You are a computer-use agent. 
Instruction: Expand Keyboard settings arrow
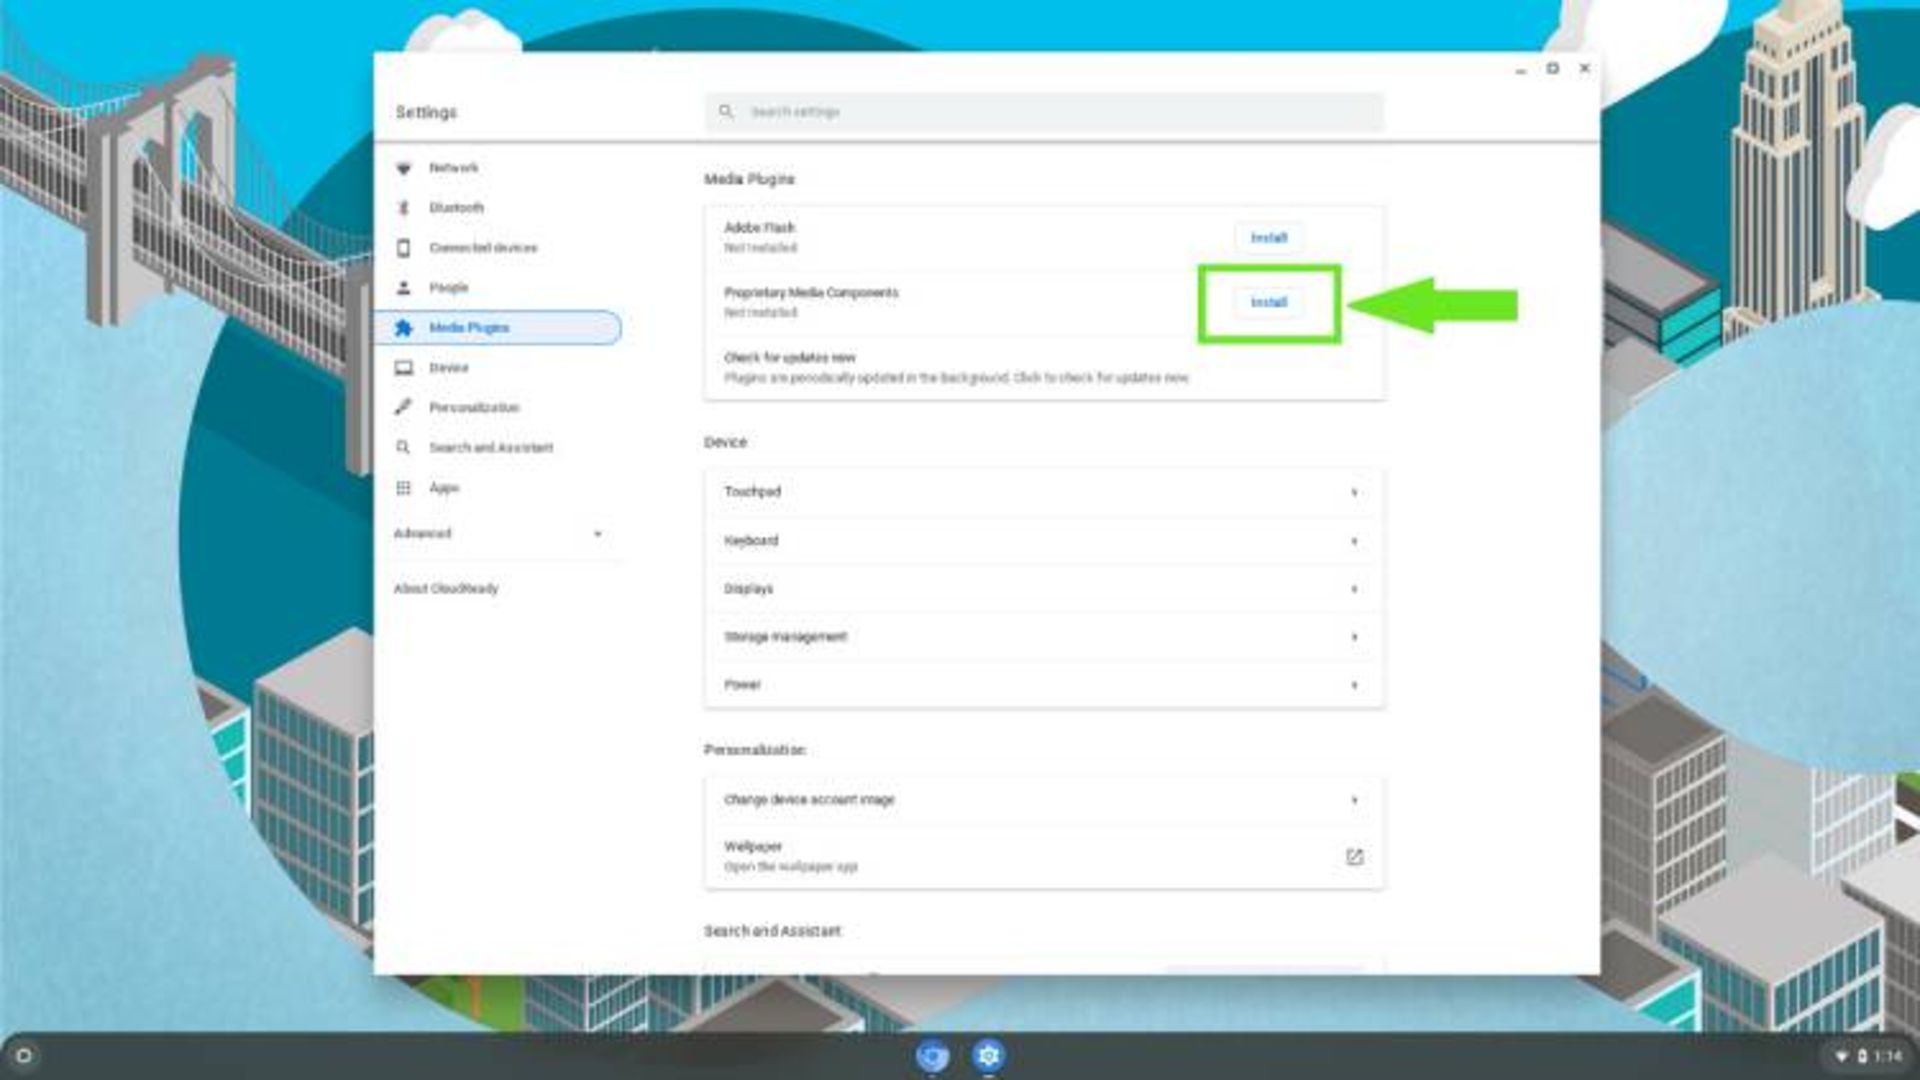coord(1354,541)
